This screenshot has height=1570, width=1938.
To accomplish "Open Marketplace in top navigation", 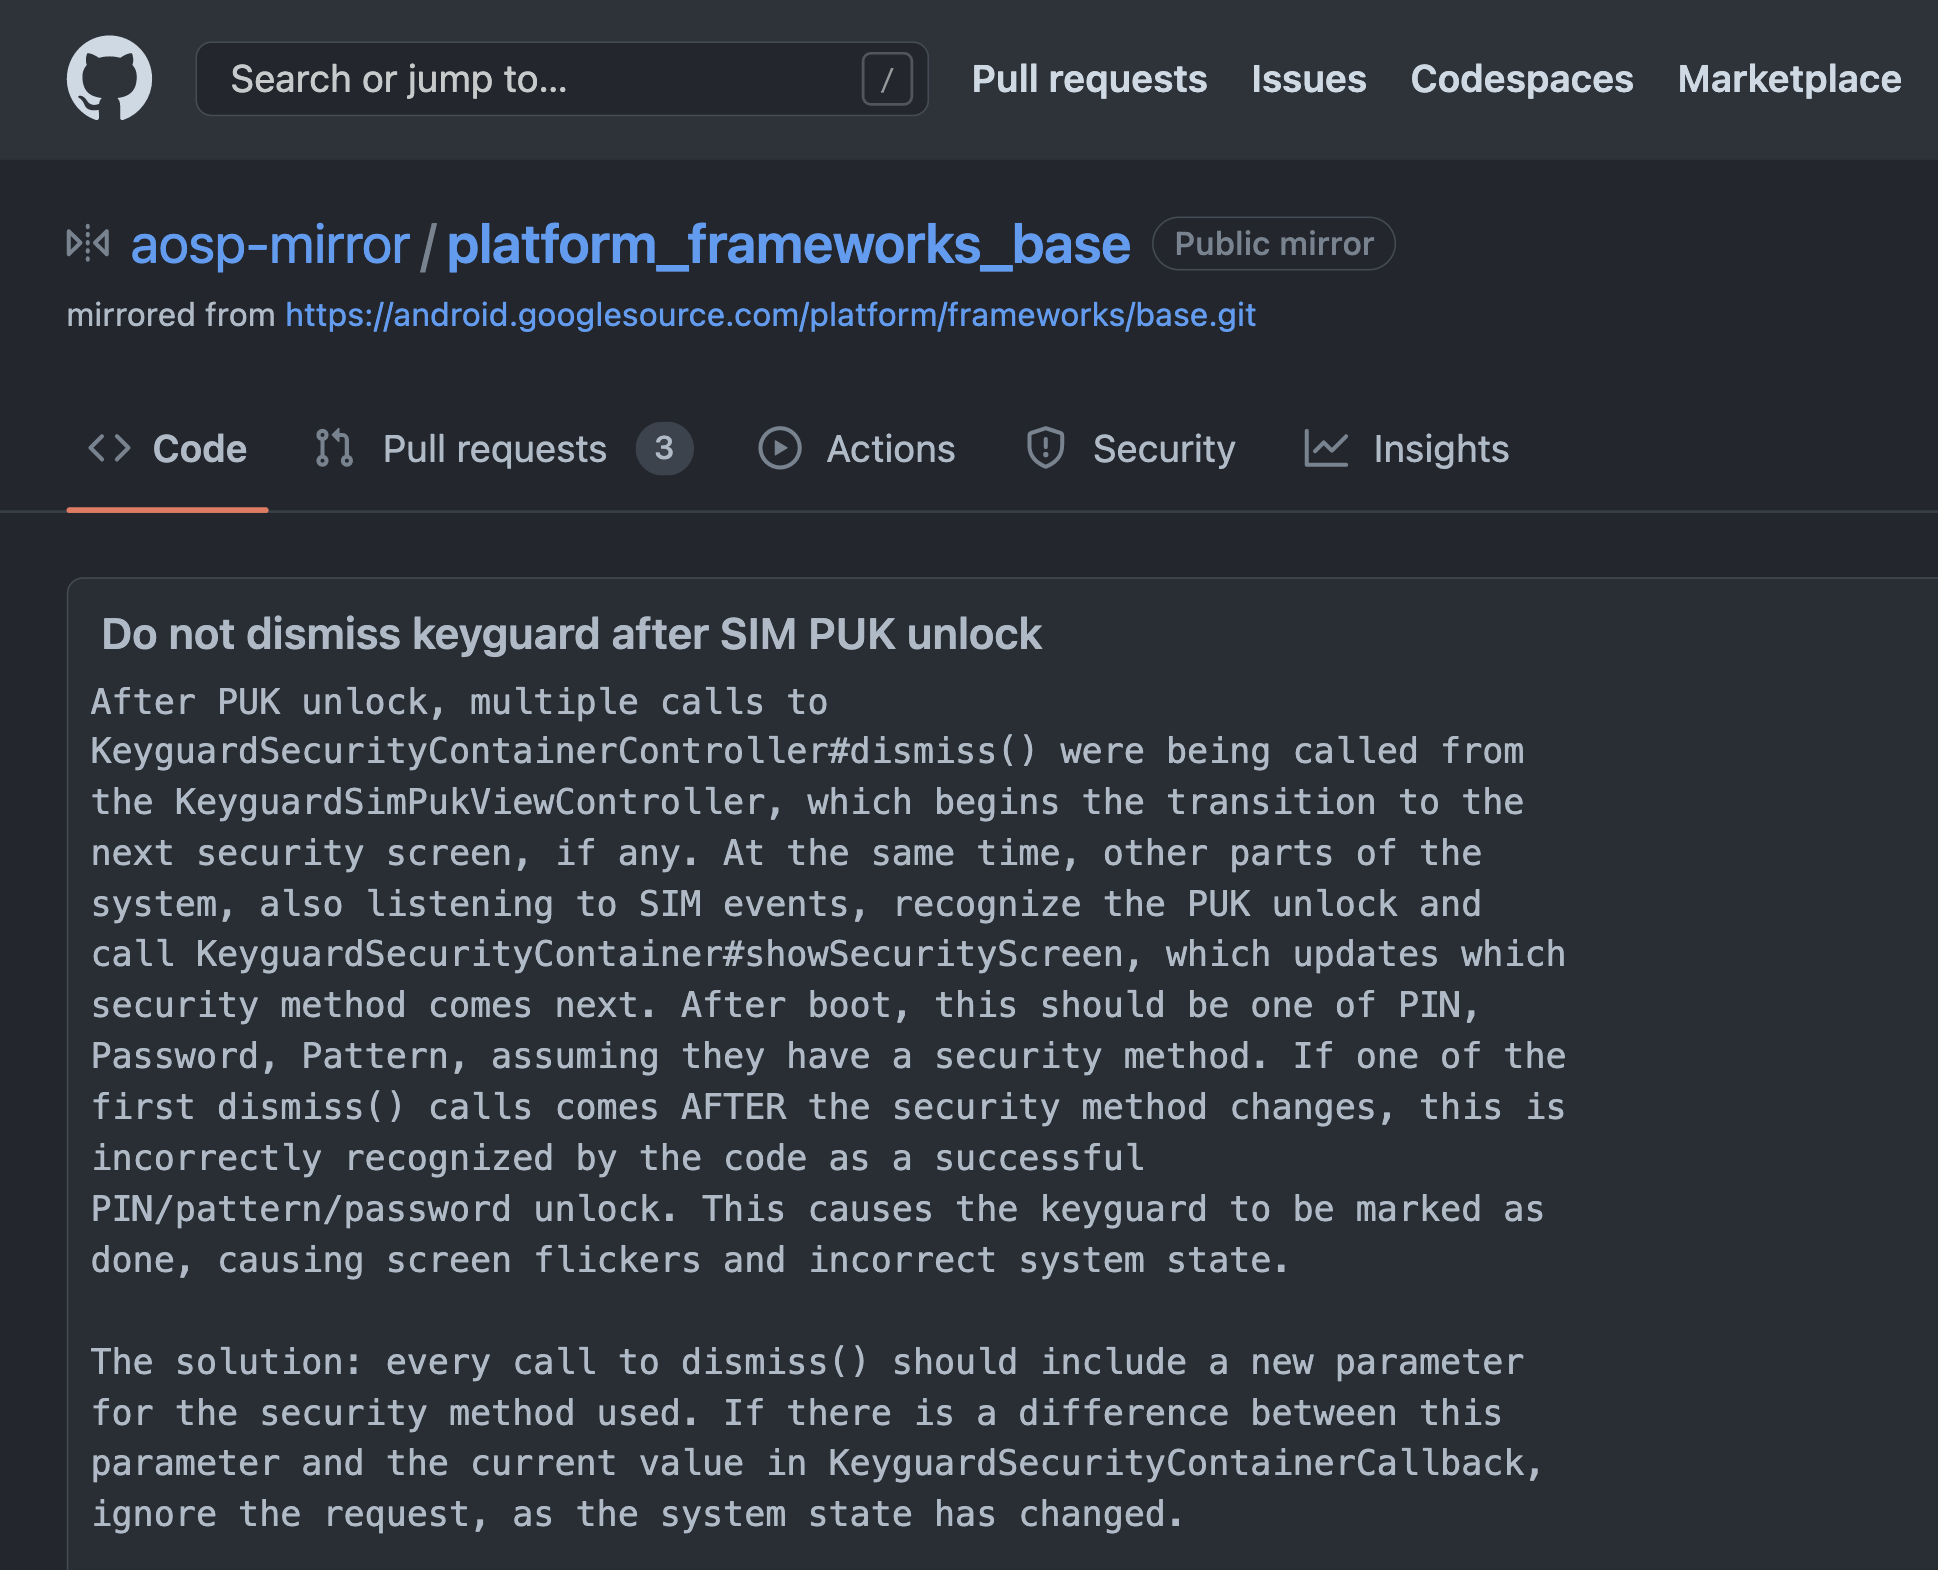I will 1789,79.
